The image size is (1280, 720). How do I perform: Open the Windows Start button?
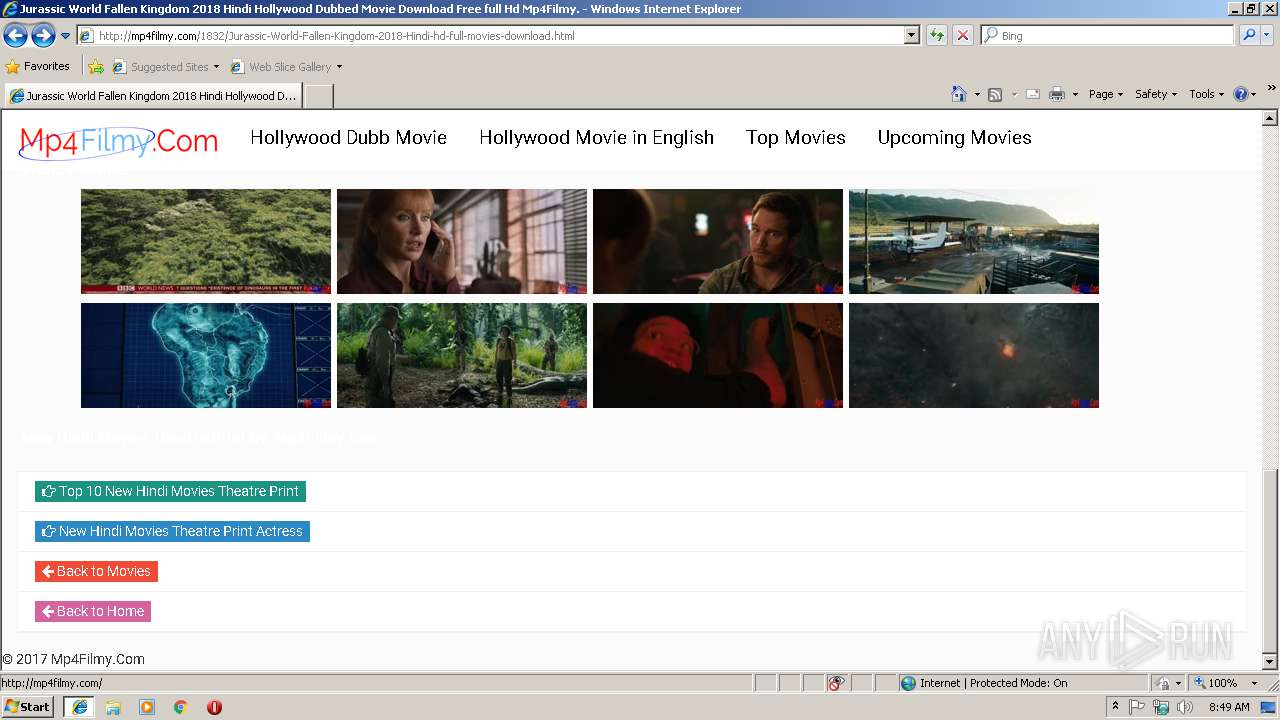click(28, 706)
